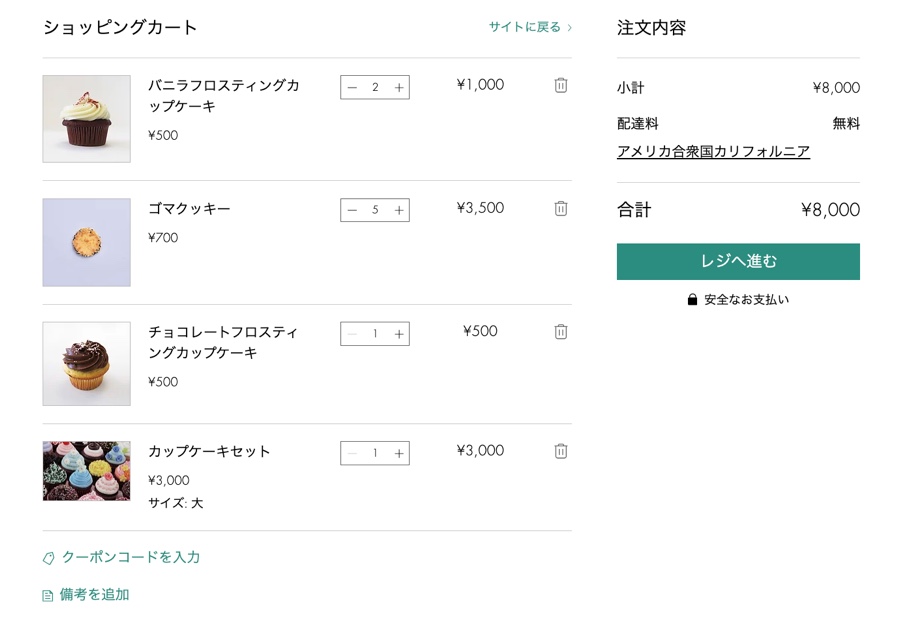Expand 備考を追加 note section
Image resolution: width=900 pixels, height=620 pixels.
(94, 595)
